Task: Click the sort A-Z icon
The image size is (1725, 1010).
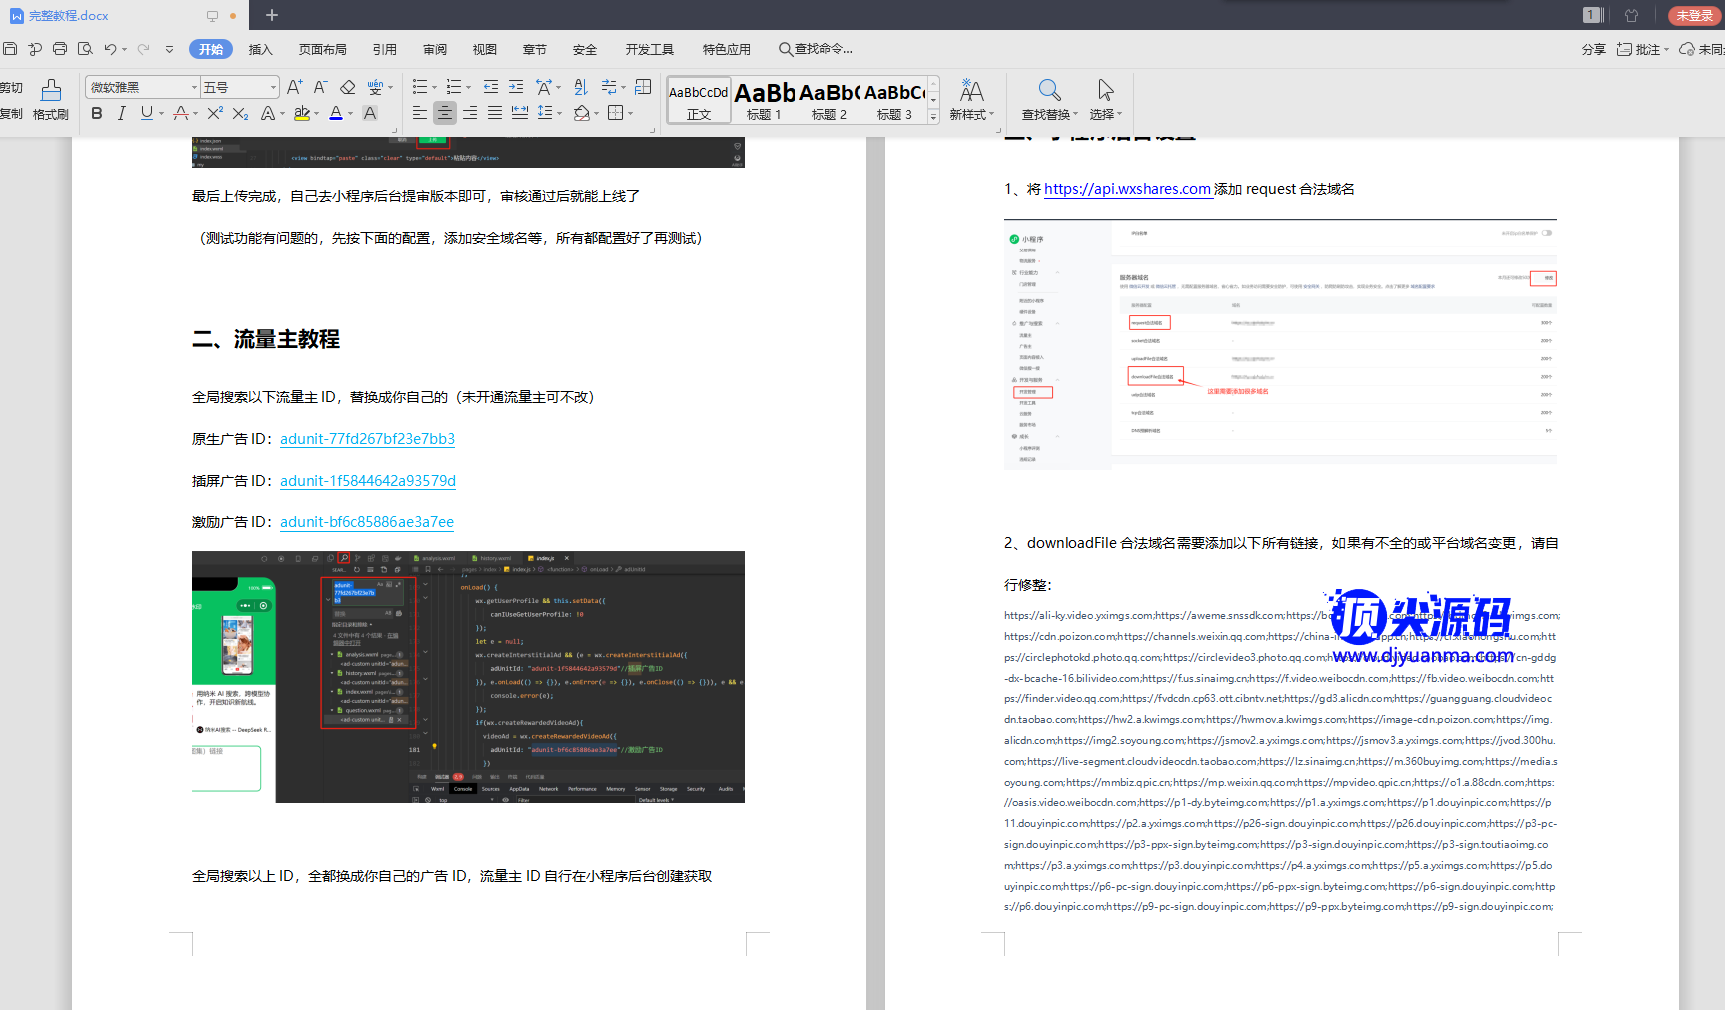Action: (581, 88)
